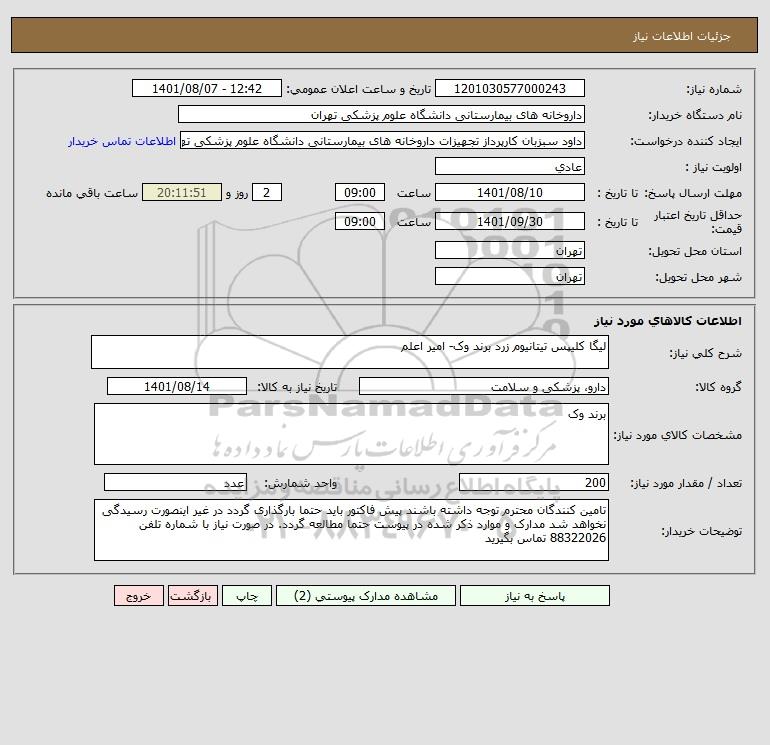Click the 'اطلاعات کالاهای مورد نیاز' section heading
The width and height of the screenshot is (770, 745).
(x=668, y=321)
